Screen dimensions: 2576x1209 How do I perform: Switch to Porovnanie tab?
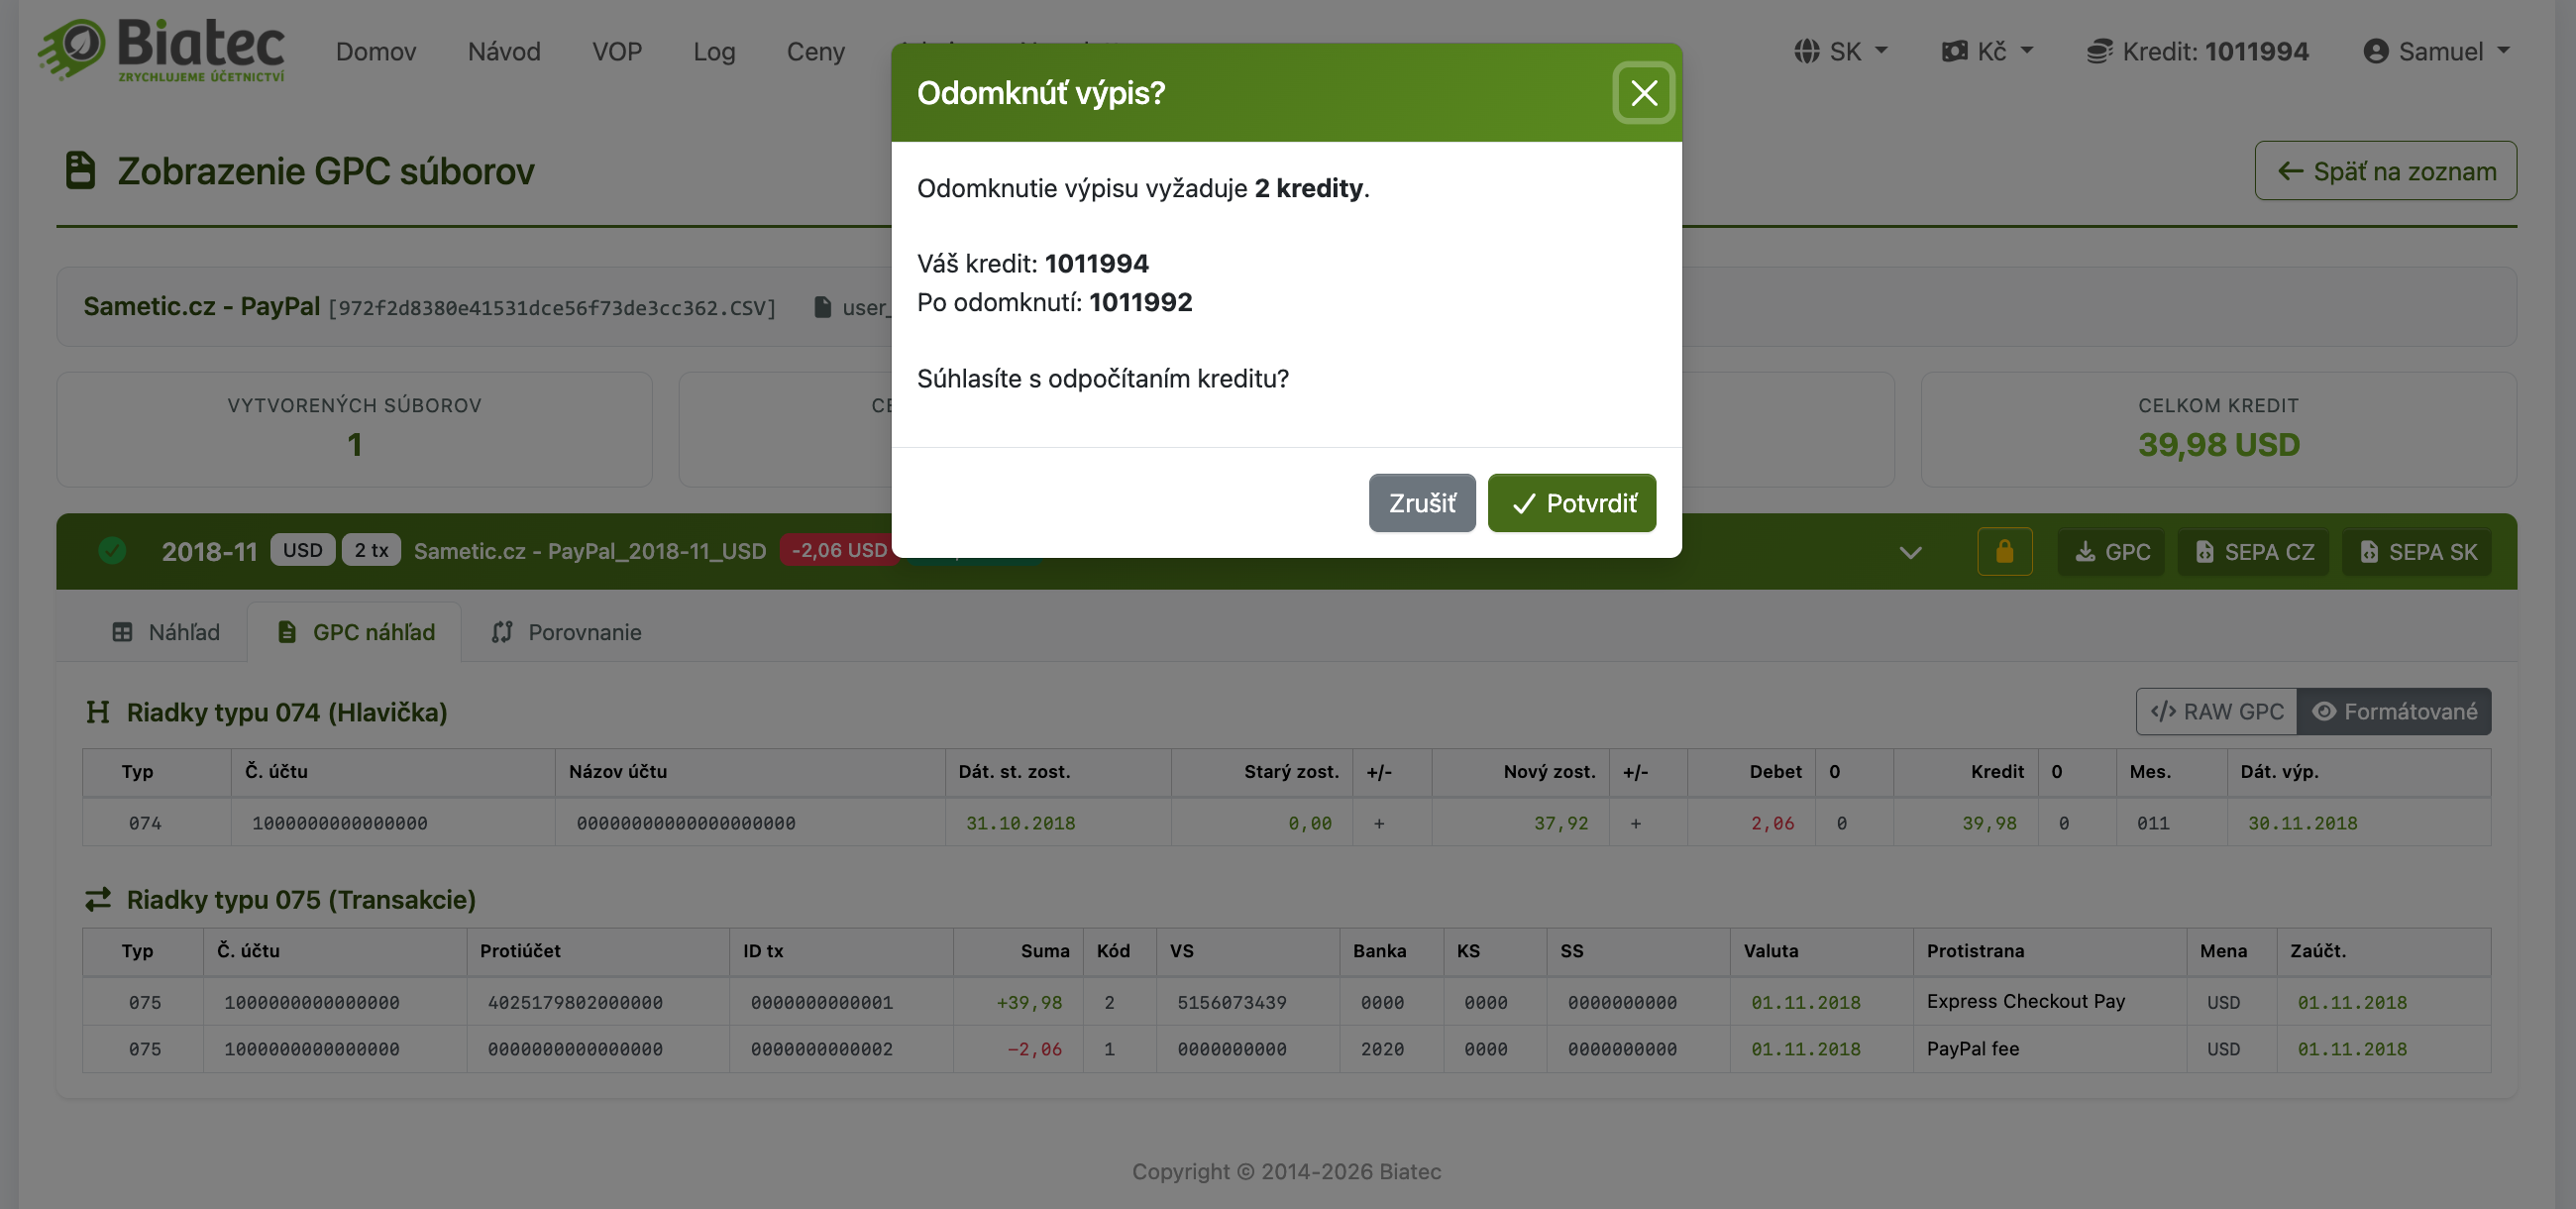pyautogui.click(x=566, y=632)
